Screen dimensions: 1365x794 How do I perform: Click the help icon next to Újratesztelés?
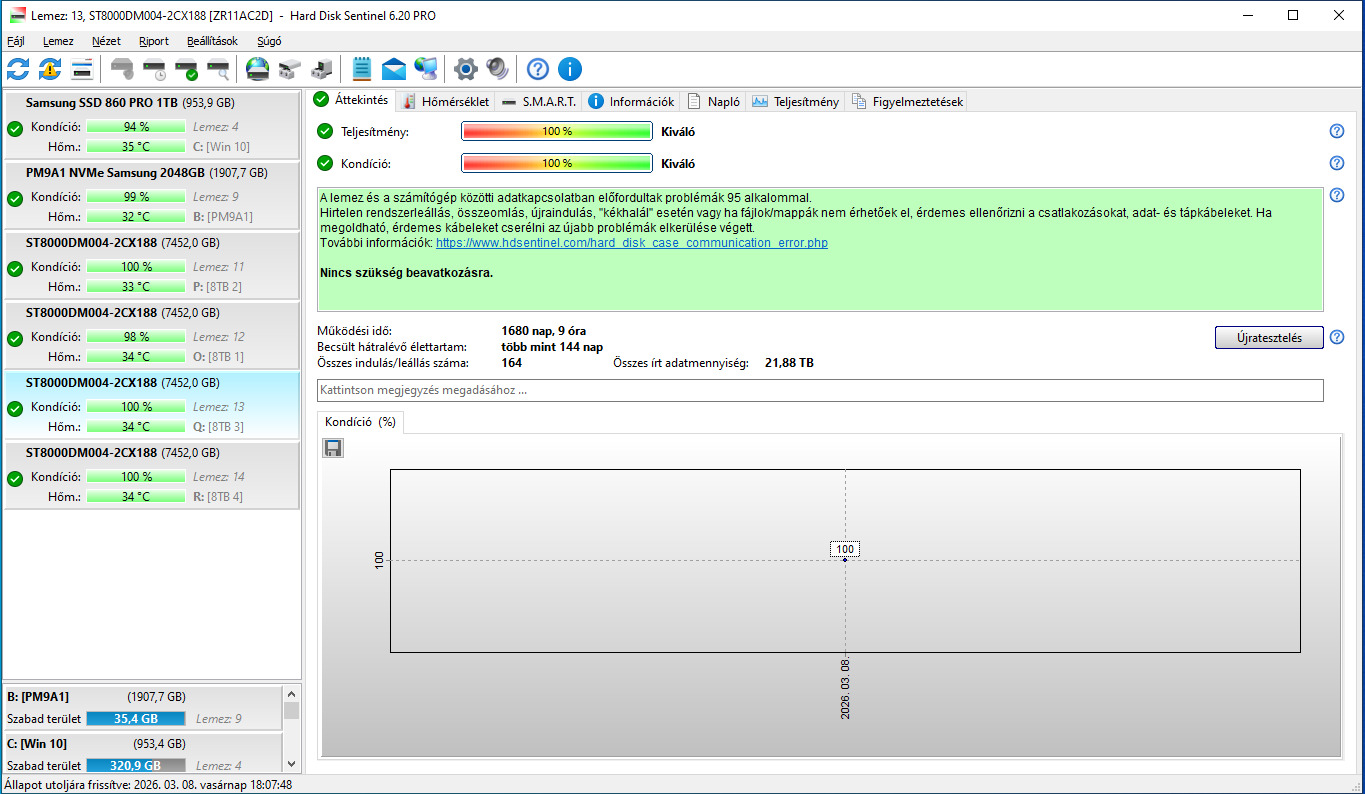1336,337
